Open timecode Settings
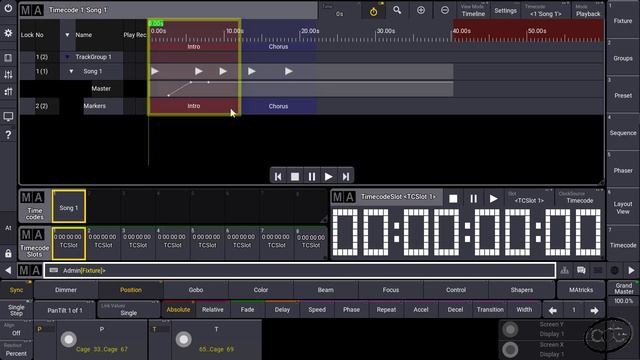Screen dimensions: 640x360 (505, 11)
